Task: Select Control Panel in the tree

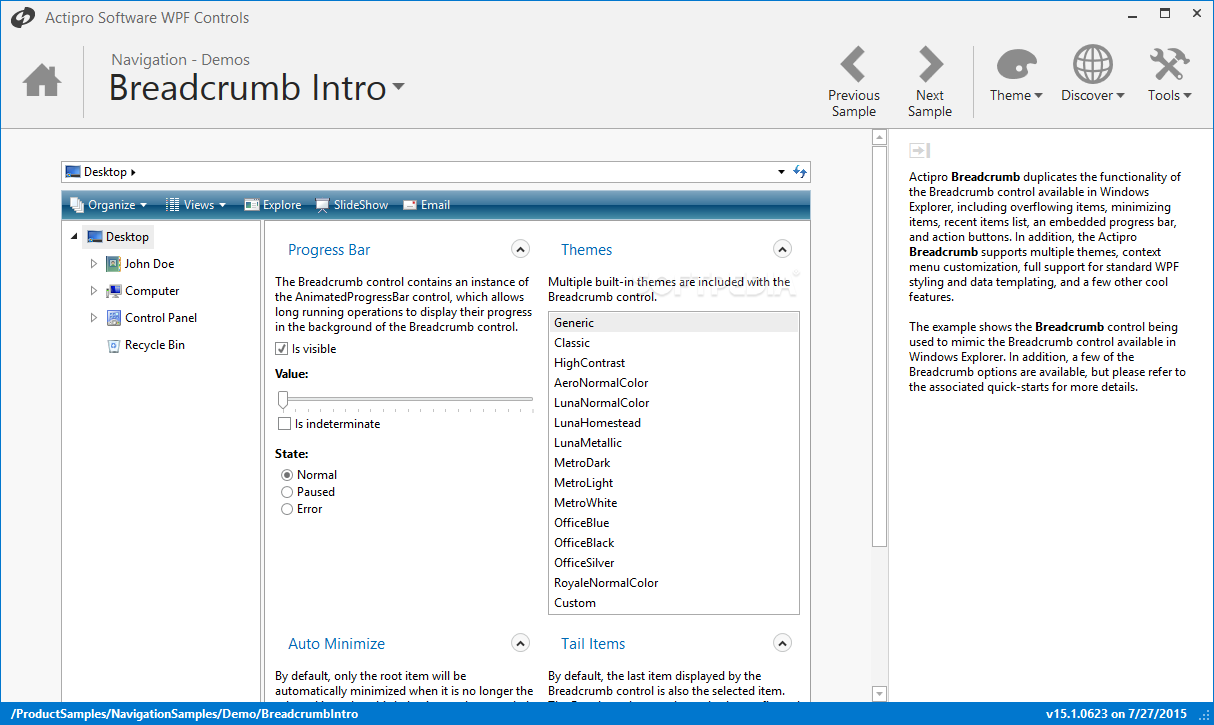Action: click(152, 318)
